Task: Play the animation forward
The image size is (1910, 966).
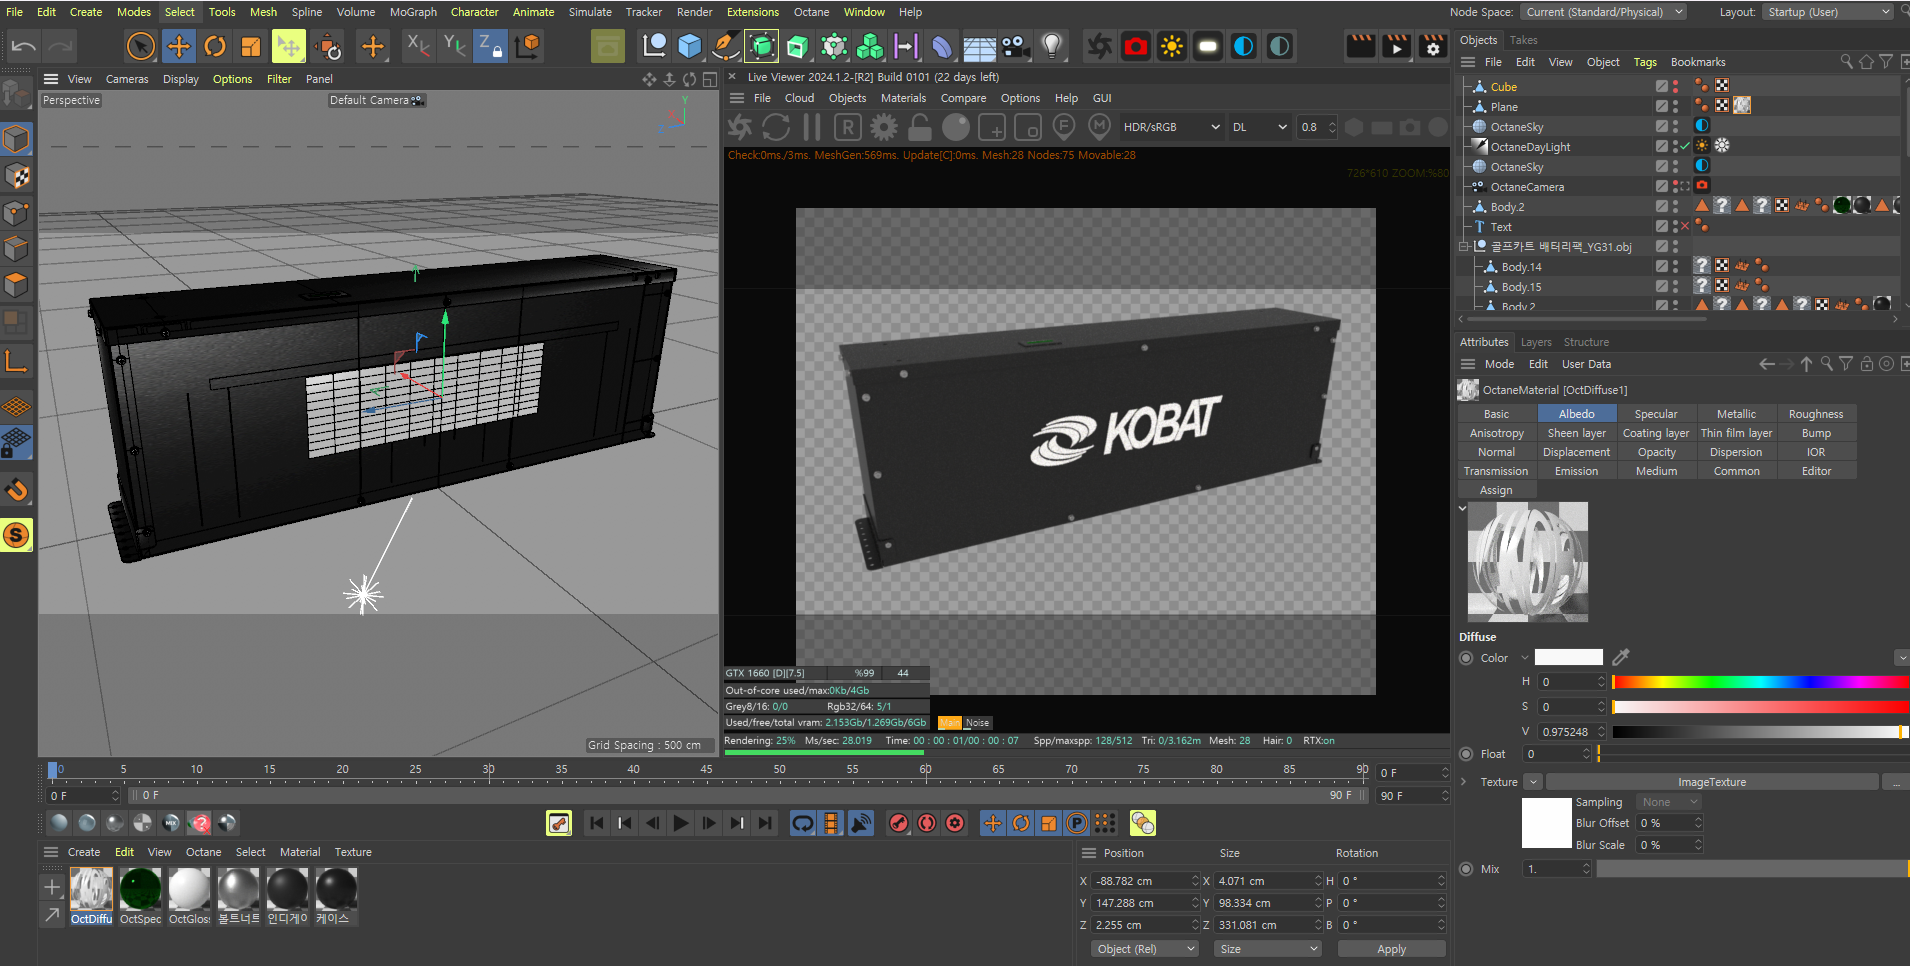Action: (681, 823)
